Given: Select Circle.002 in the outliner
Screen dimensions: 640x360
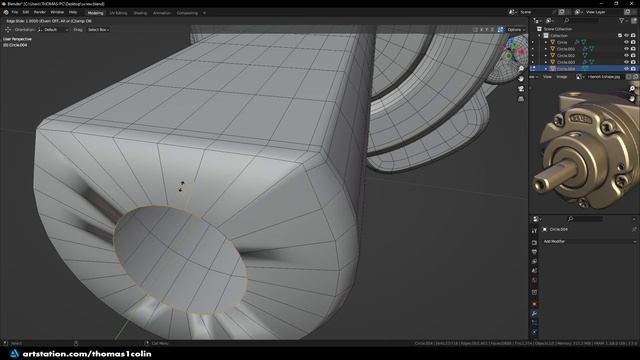Looking at the screenshot, I should (x=566, y=56).
